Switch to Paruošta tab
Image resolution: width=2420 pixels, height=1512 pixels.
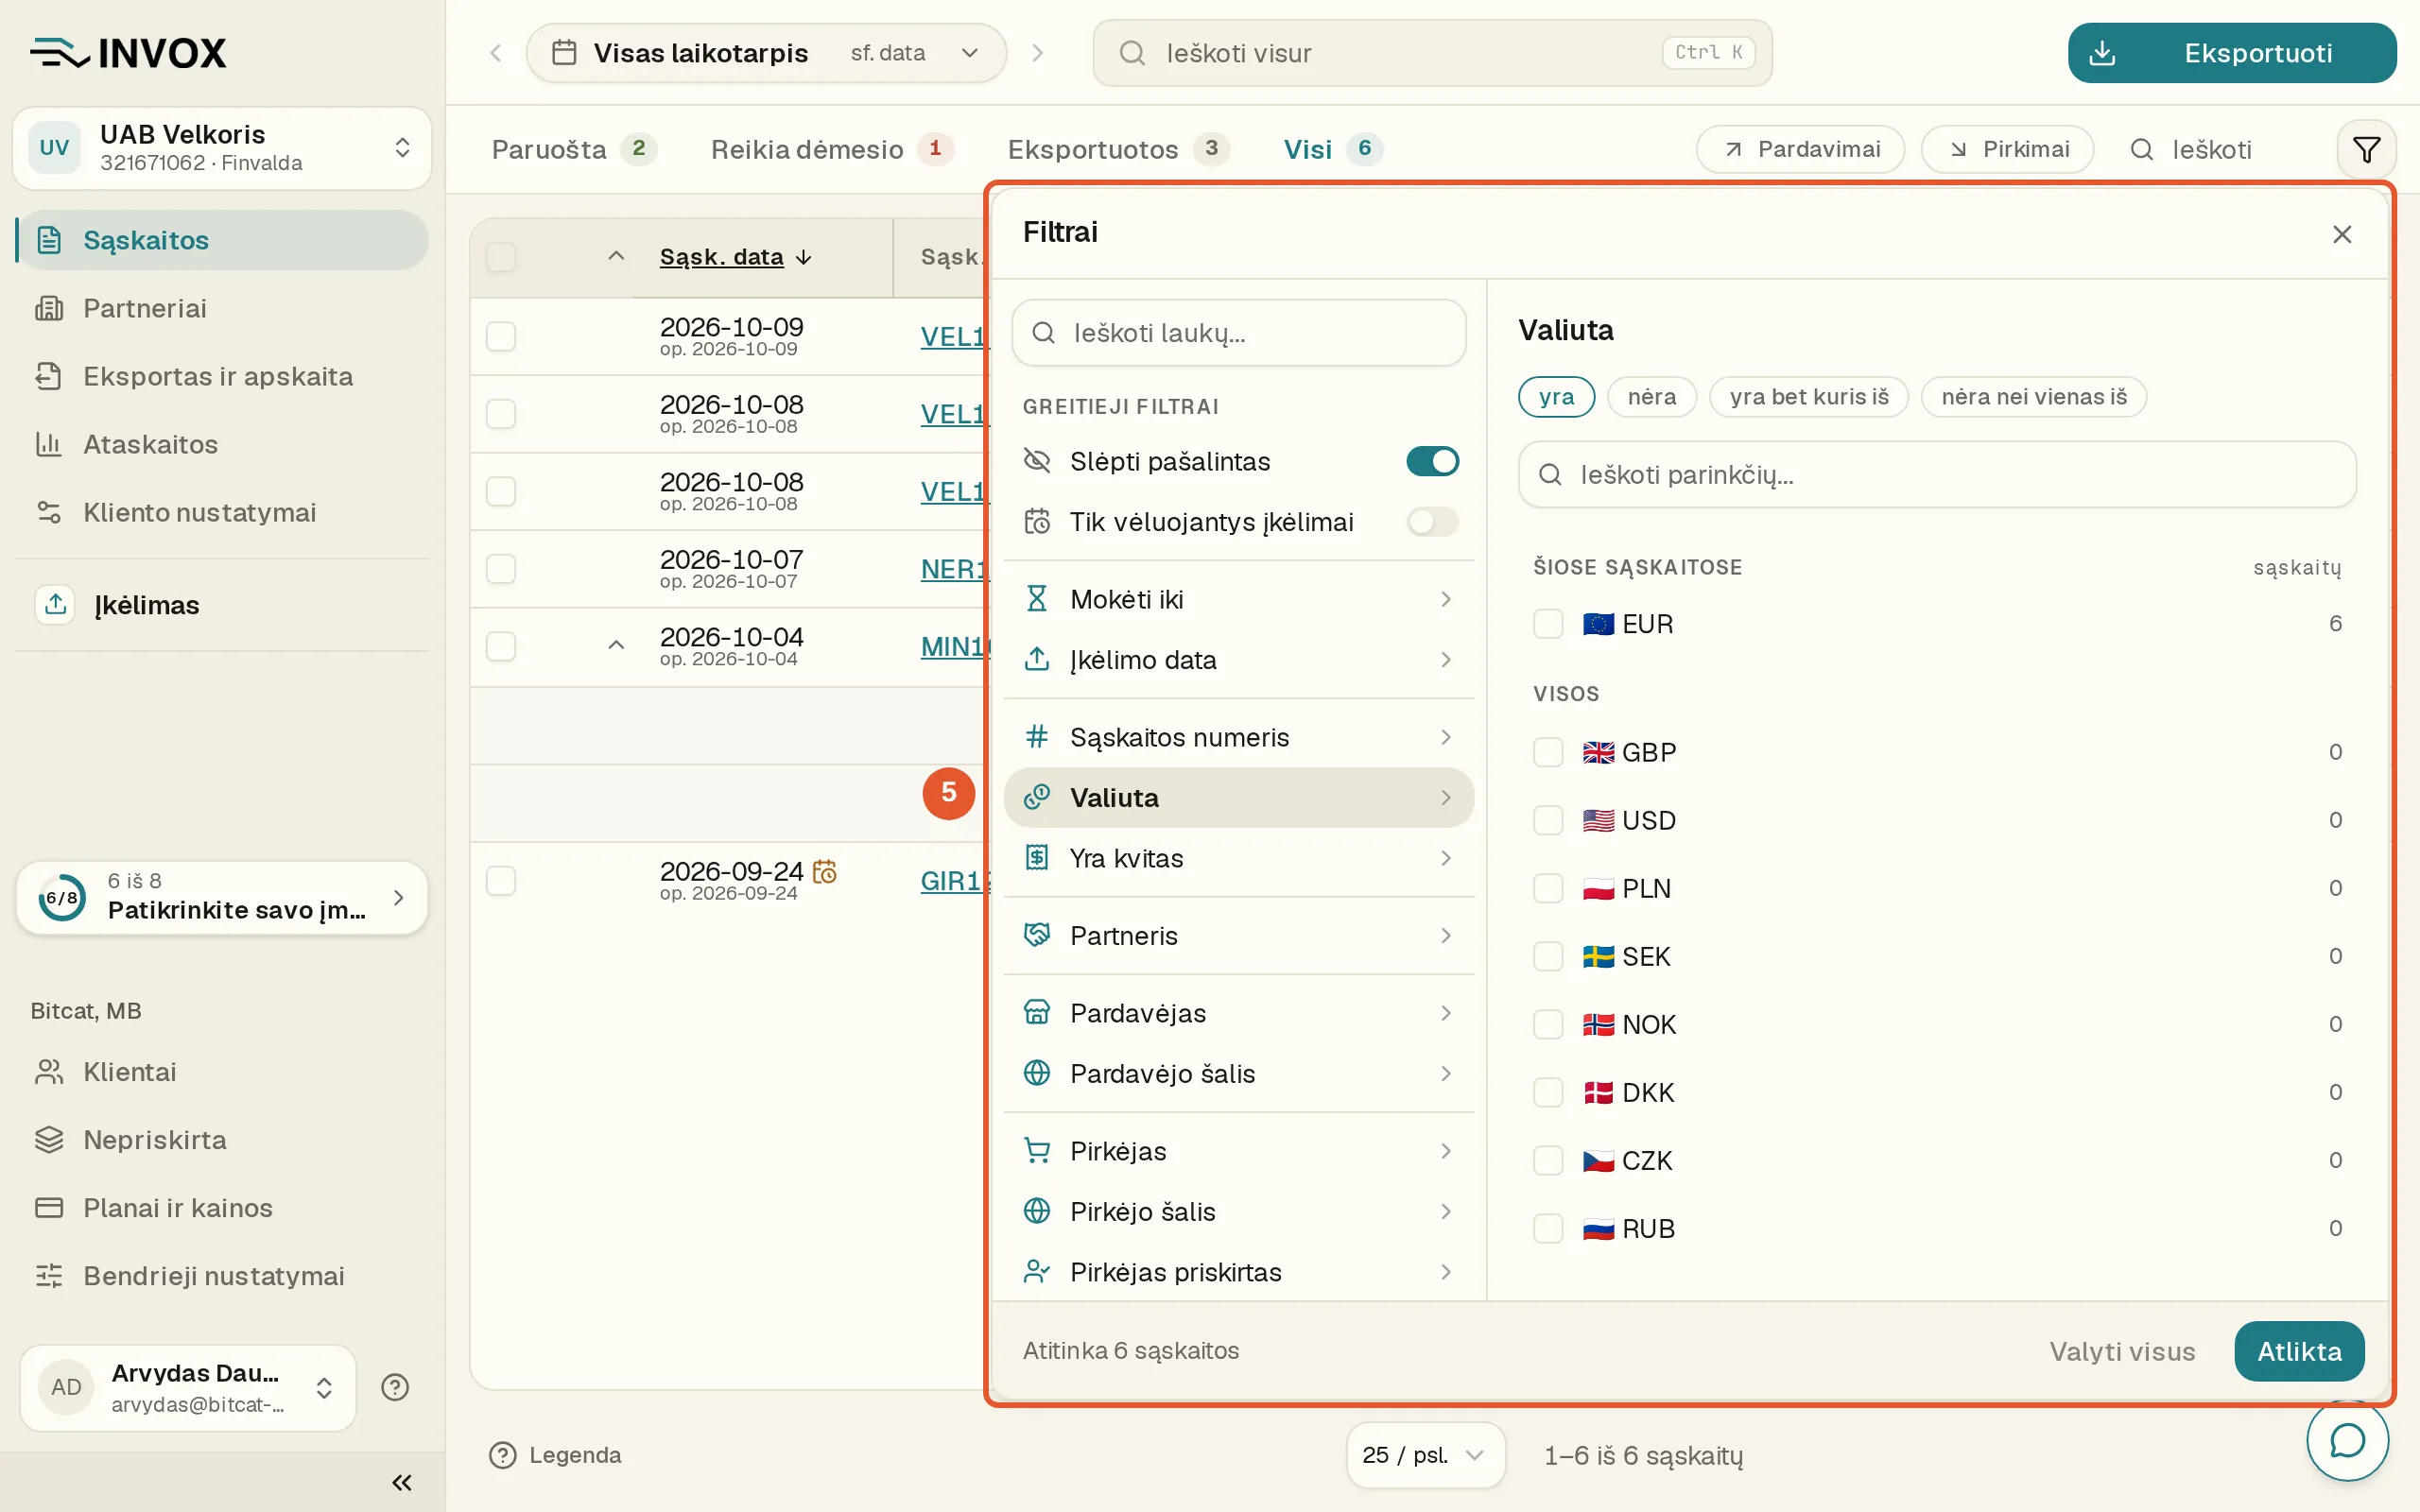point(573,149)
